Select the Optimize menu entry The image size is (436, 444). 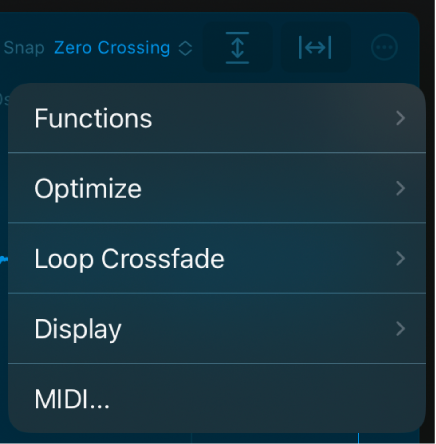coord(217,188)
